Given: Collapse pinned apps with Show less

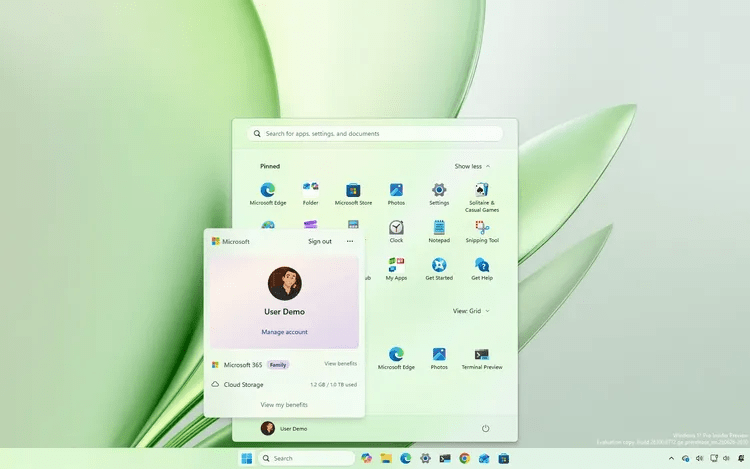Looking at the screenshot, I should 472,166.
